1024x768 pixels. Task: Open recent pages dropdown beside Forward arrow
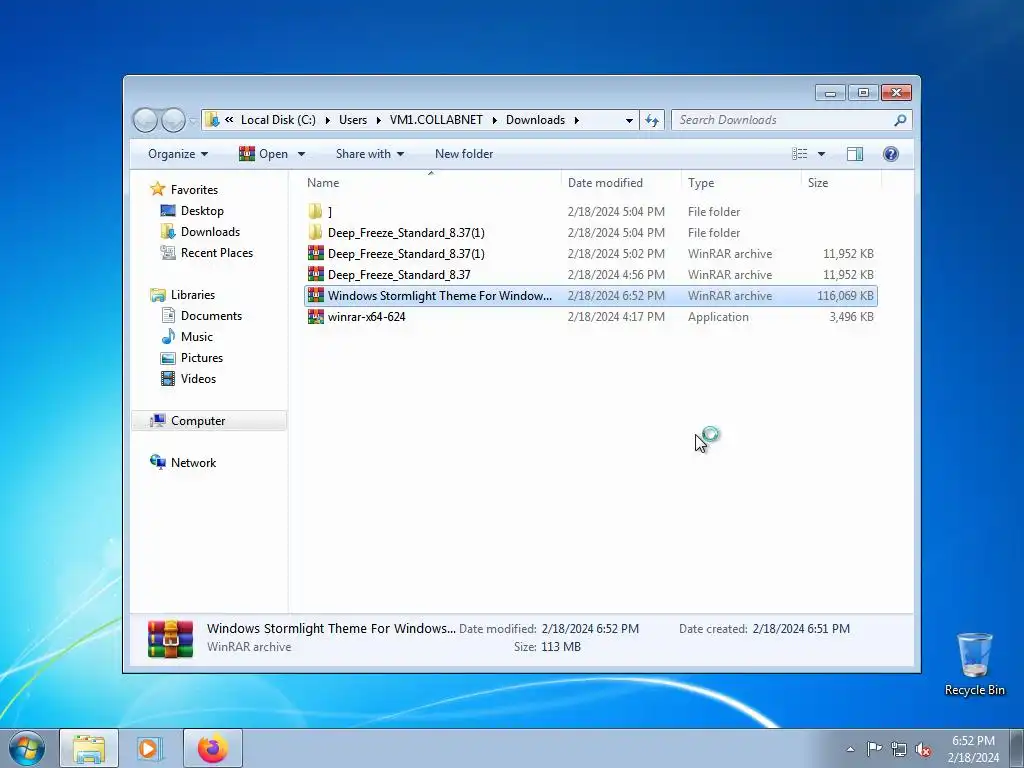[193, 121]
